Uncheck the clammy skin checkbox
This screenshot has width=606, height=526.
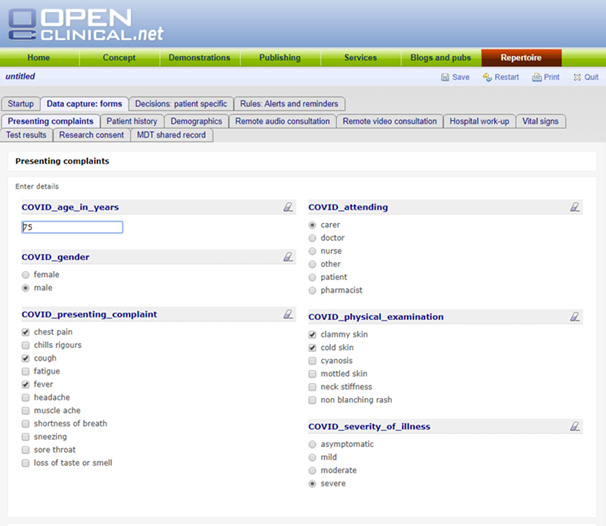[312, 335]
